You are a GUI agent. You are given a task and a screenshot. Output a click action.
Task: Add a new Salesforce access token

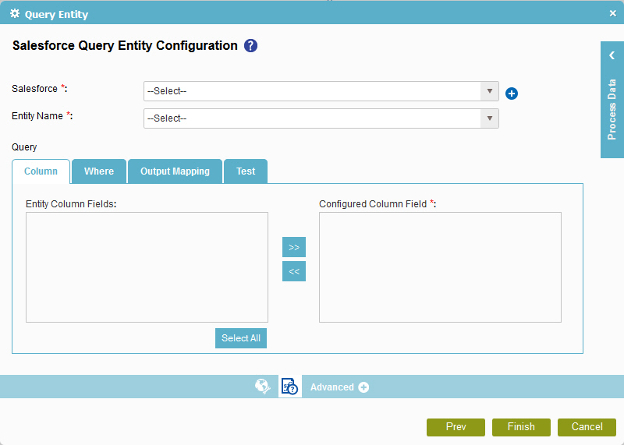pyautogui.click(x=511, y=94)
